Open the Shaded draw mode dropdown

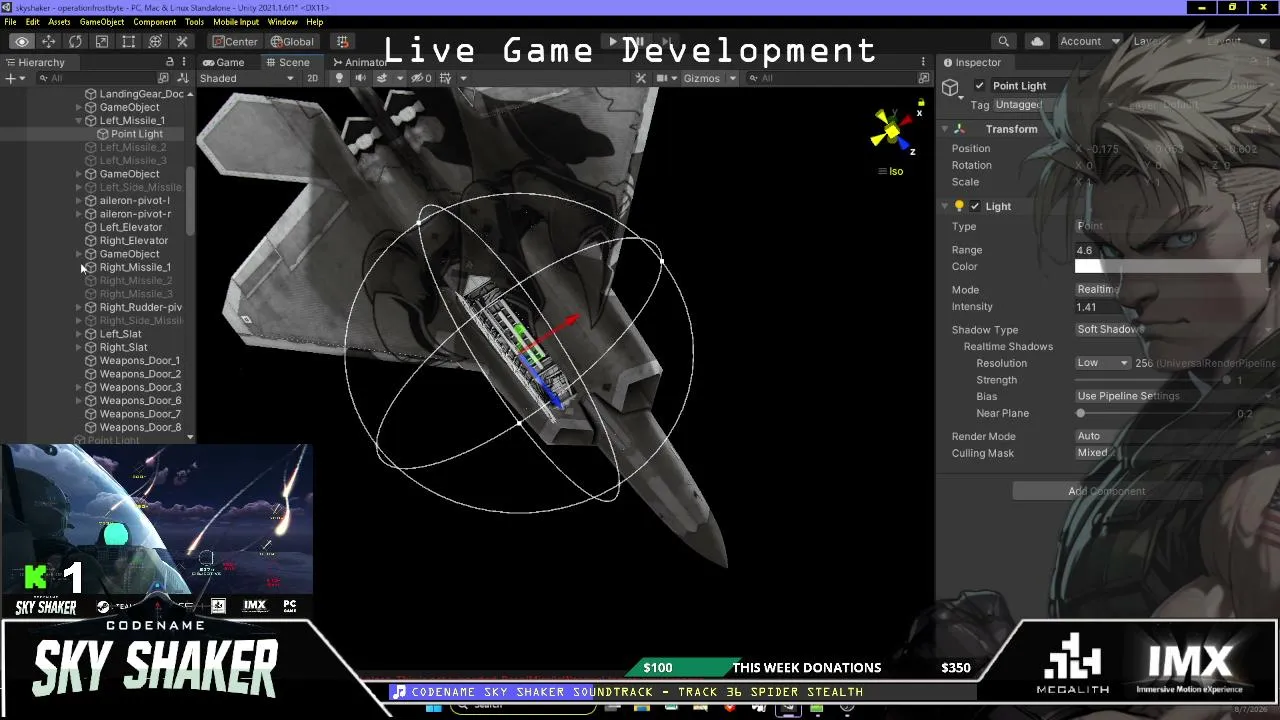[x=247, y=78]
